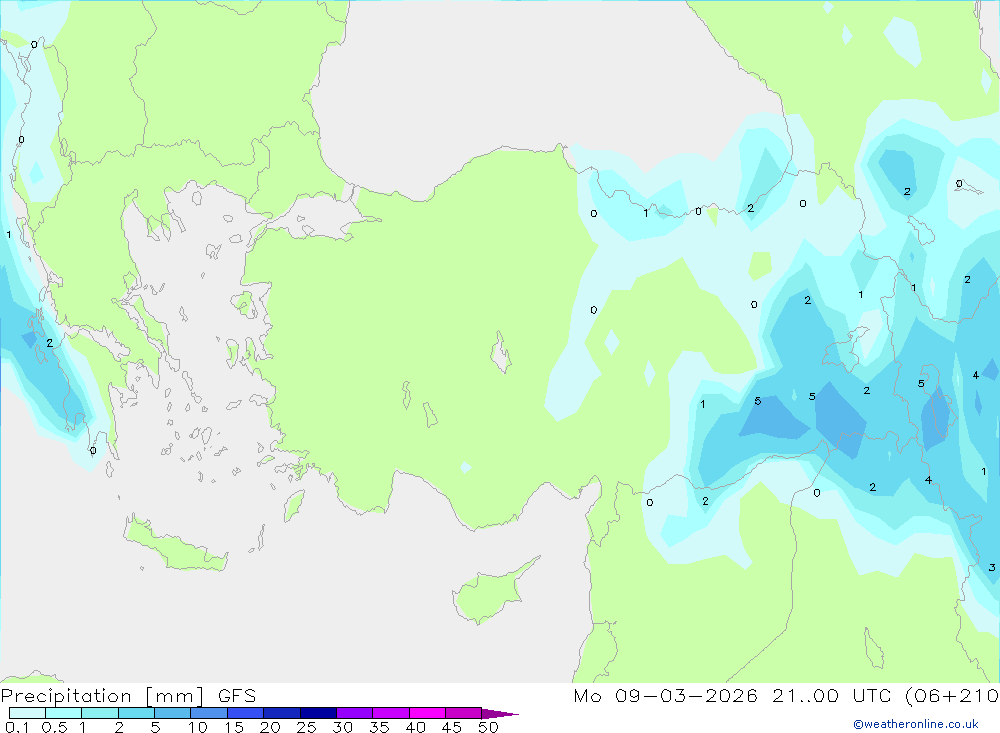Pick the 5–10 mm legend color segment
Screen dimensions: 1000x733
173,713
